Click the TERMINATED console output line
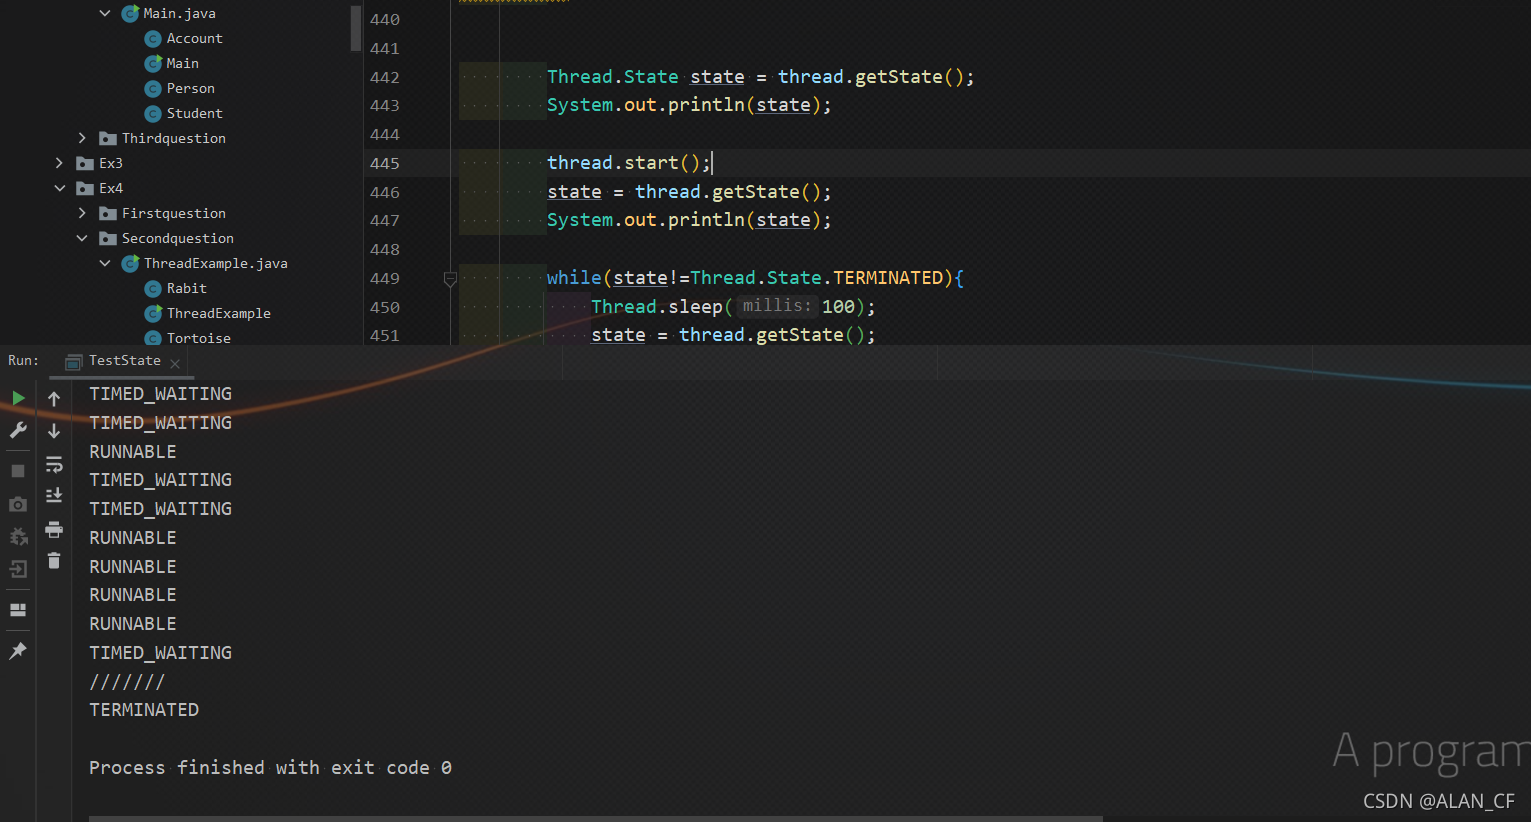The width and height of the screenshot is (1531, 822). [144, 710]
